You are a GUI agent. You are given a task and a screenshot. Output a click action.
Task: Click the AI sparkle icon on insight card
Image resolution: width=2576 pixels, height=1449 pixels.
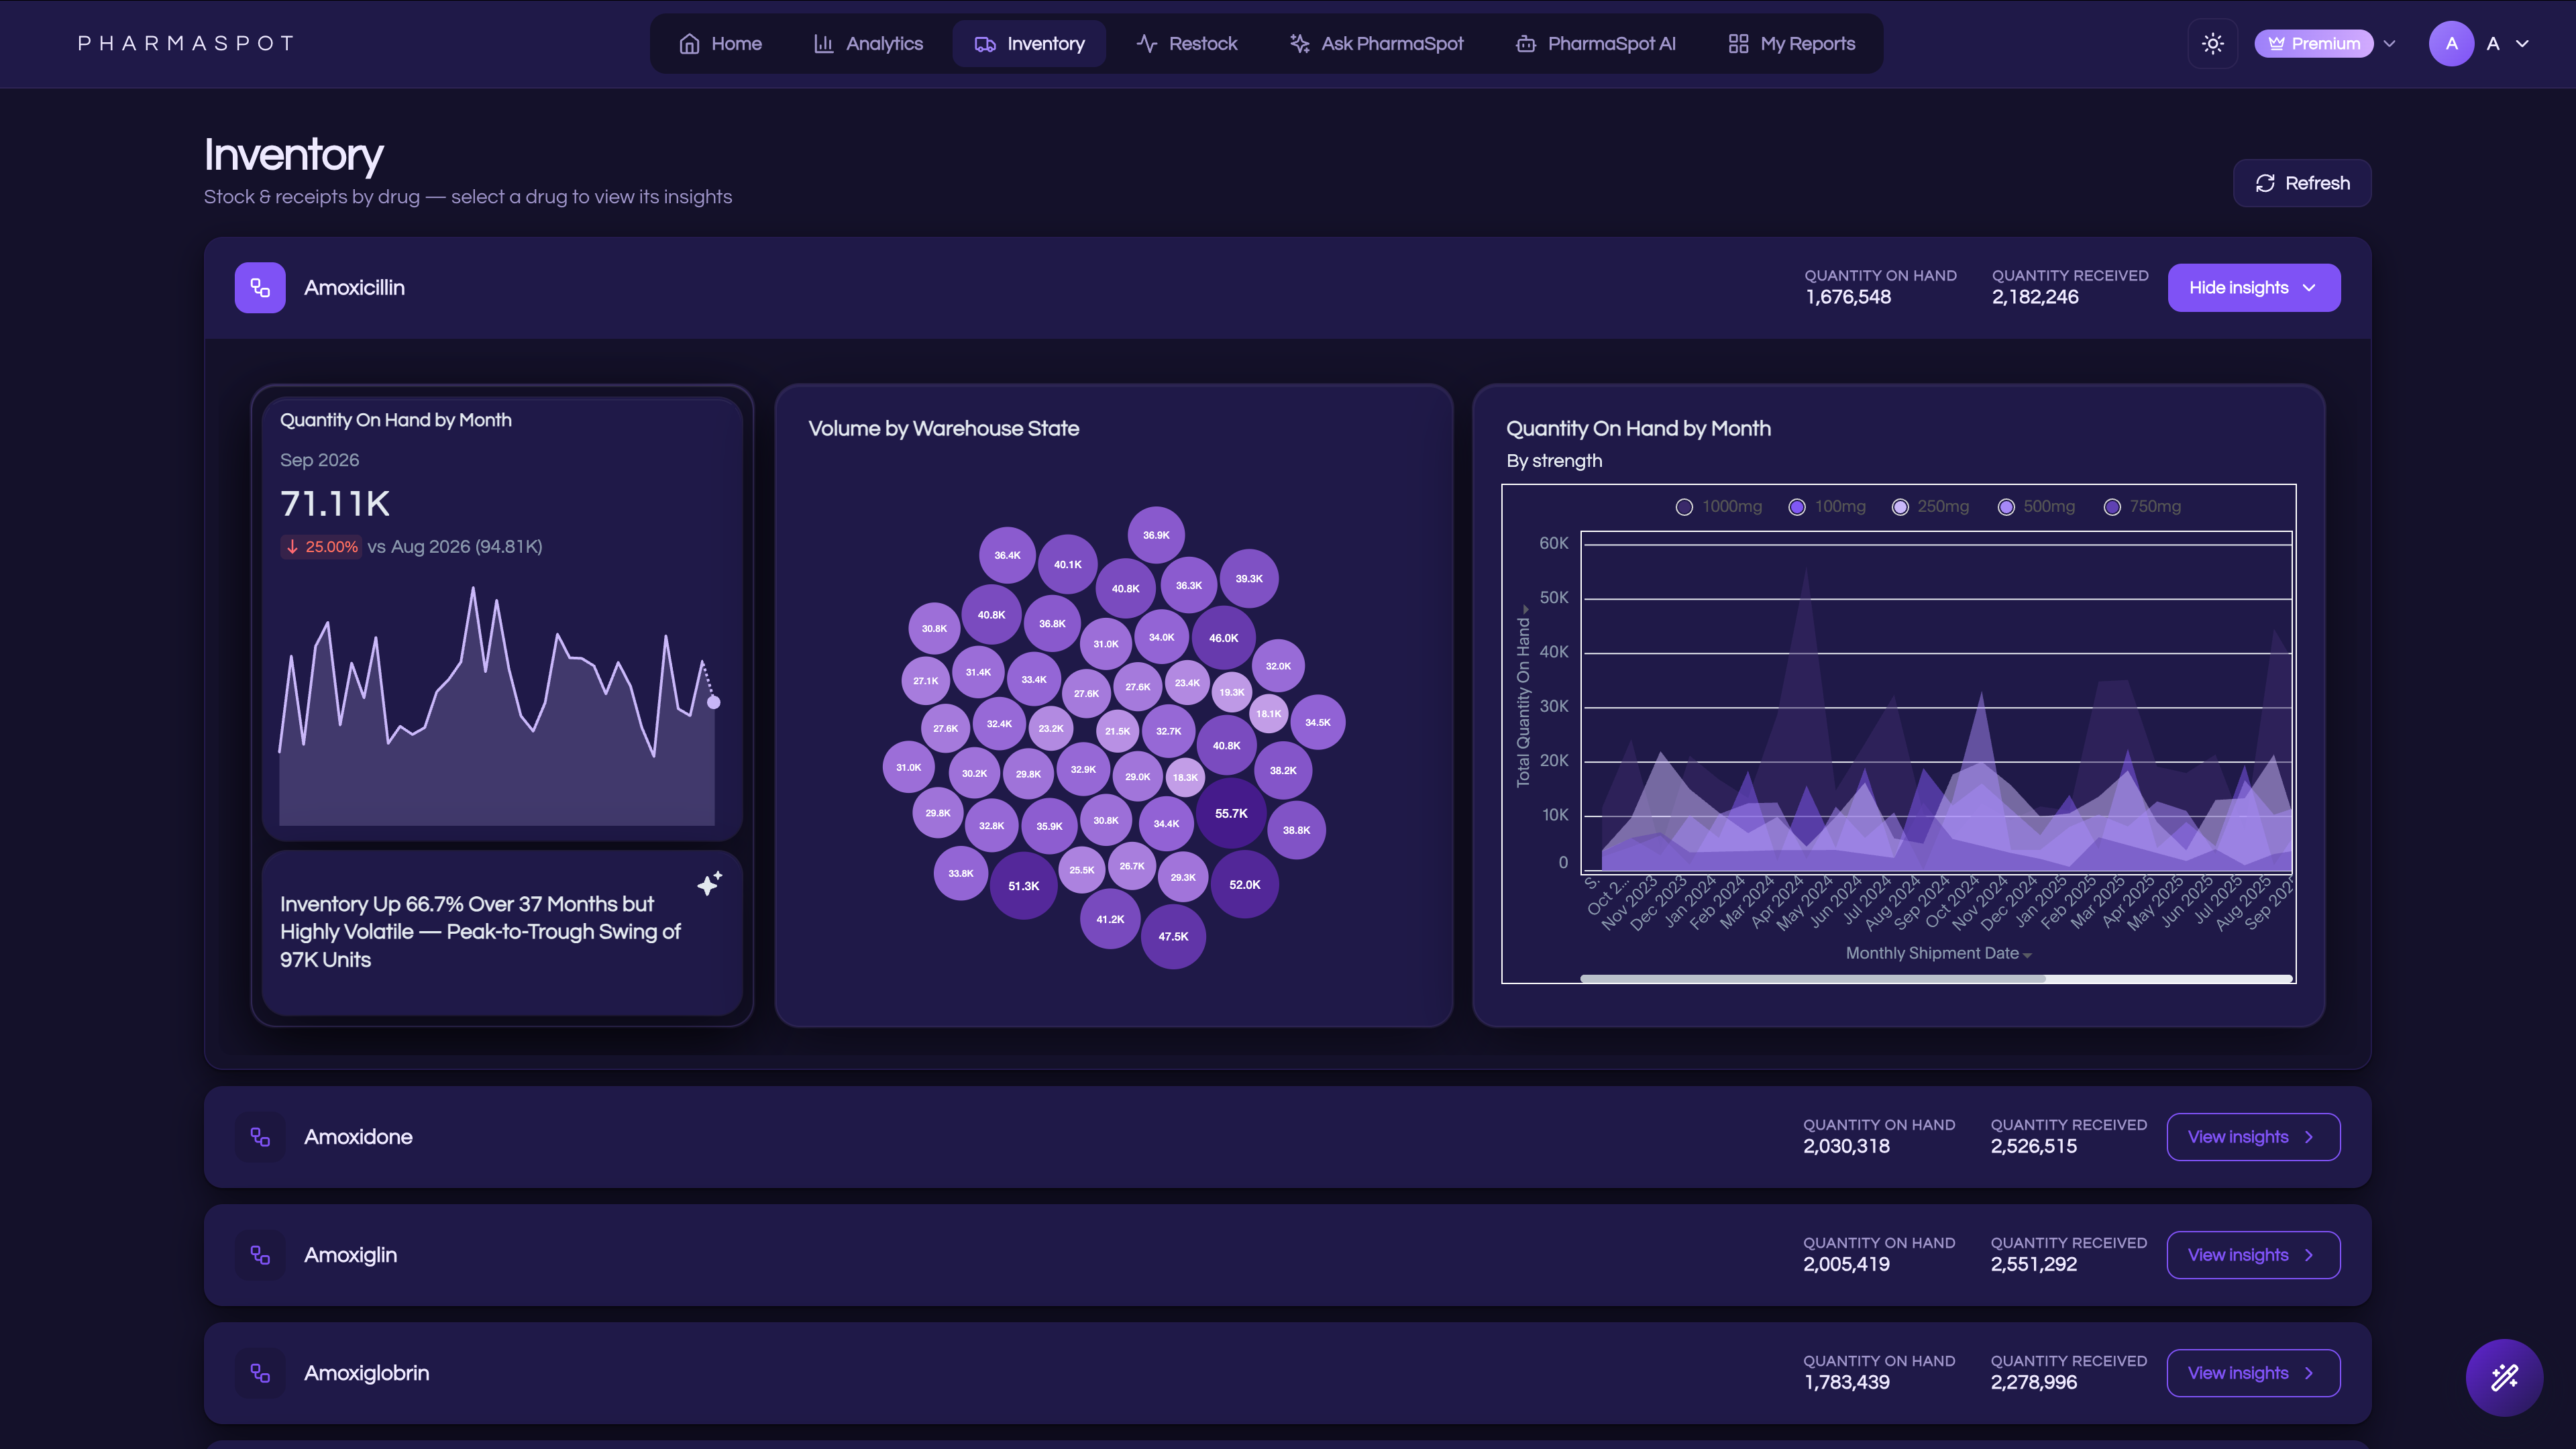point(709,883)
